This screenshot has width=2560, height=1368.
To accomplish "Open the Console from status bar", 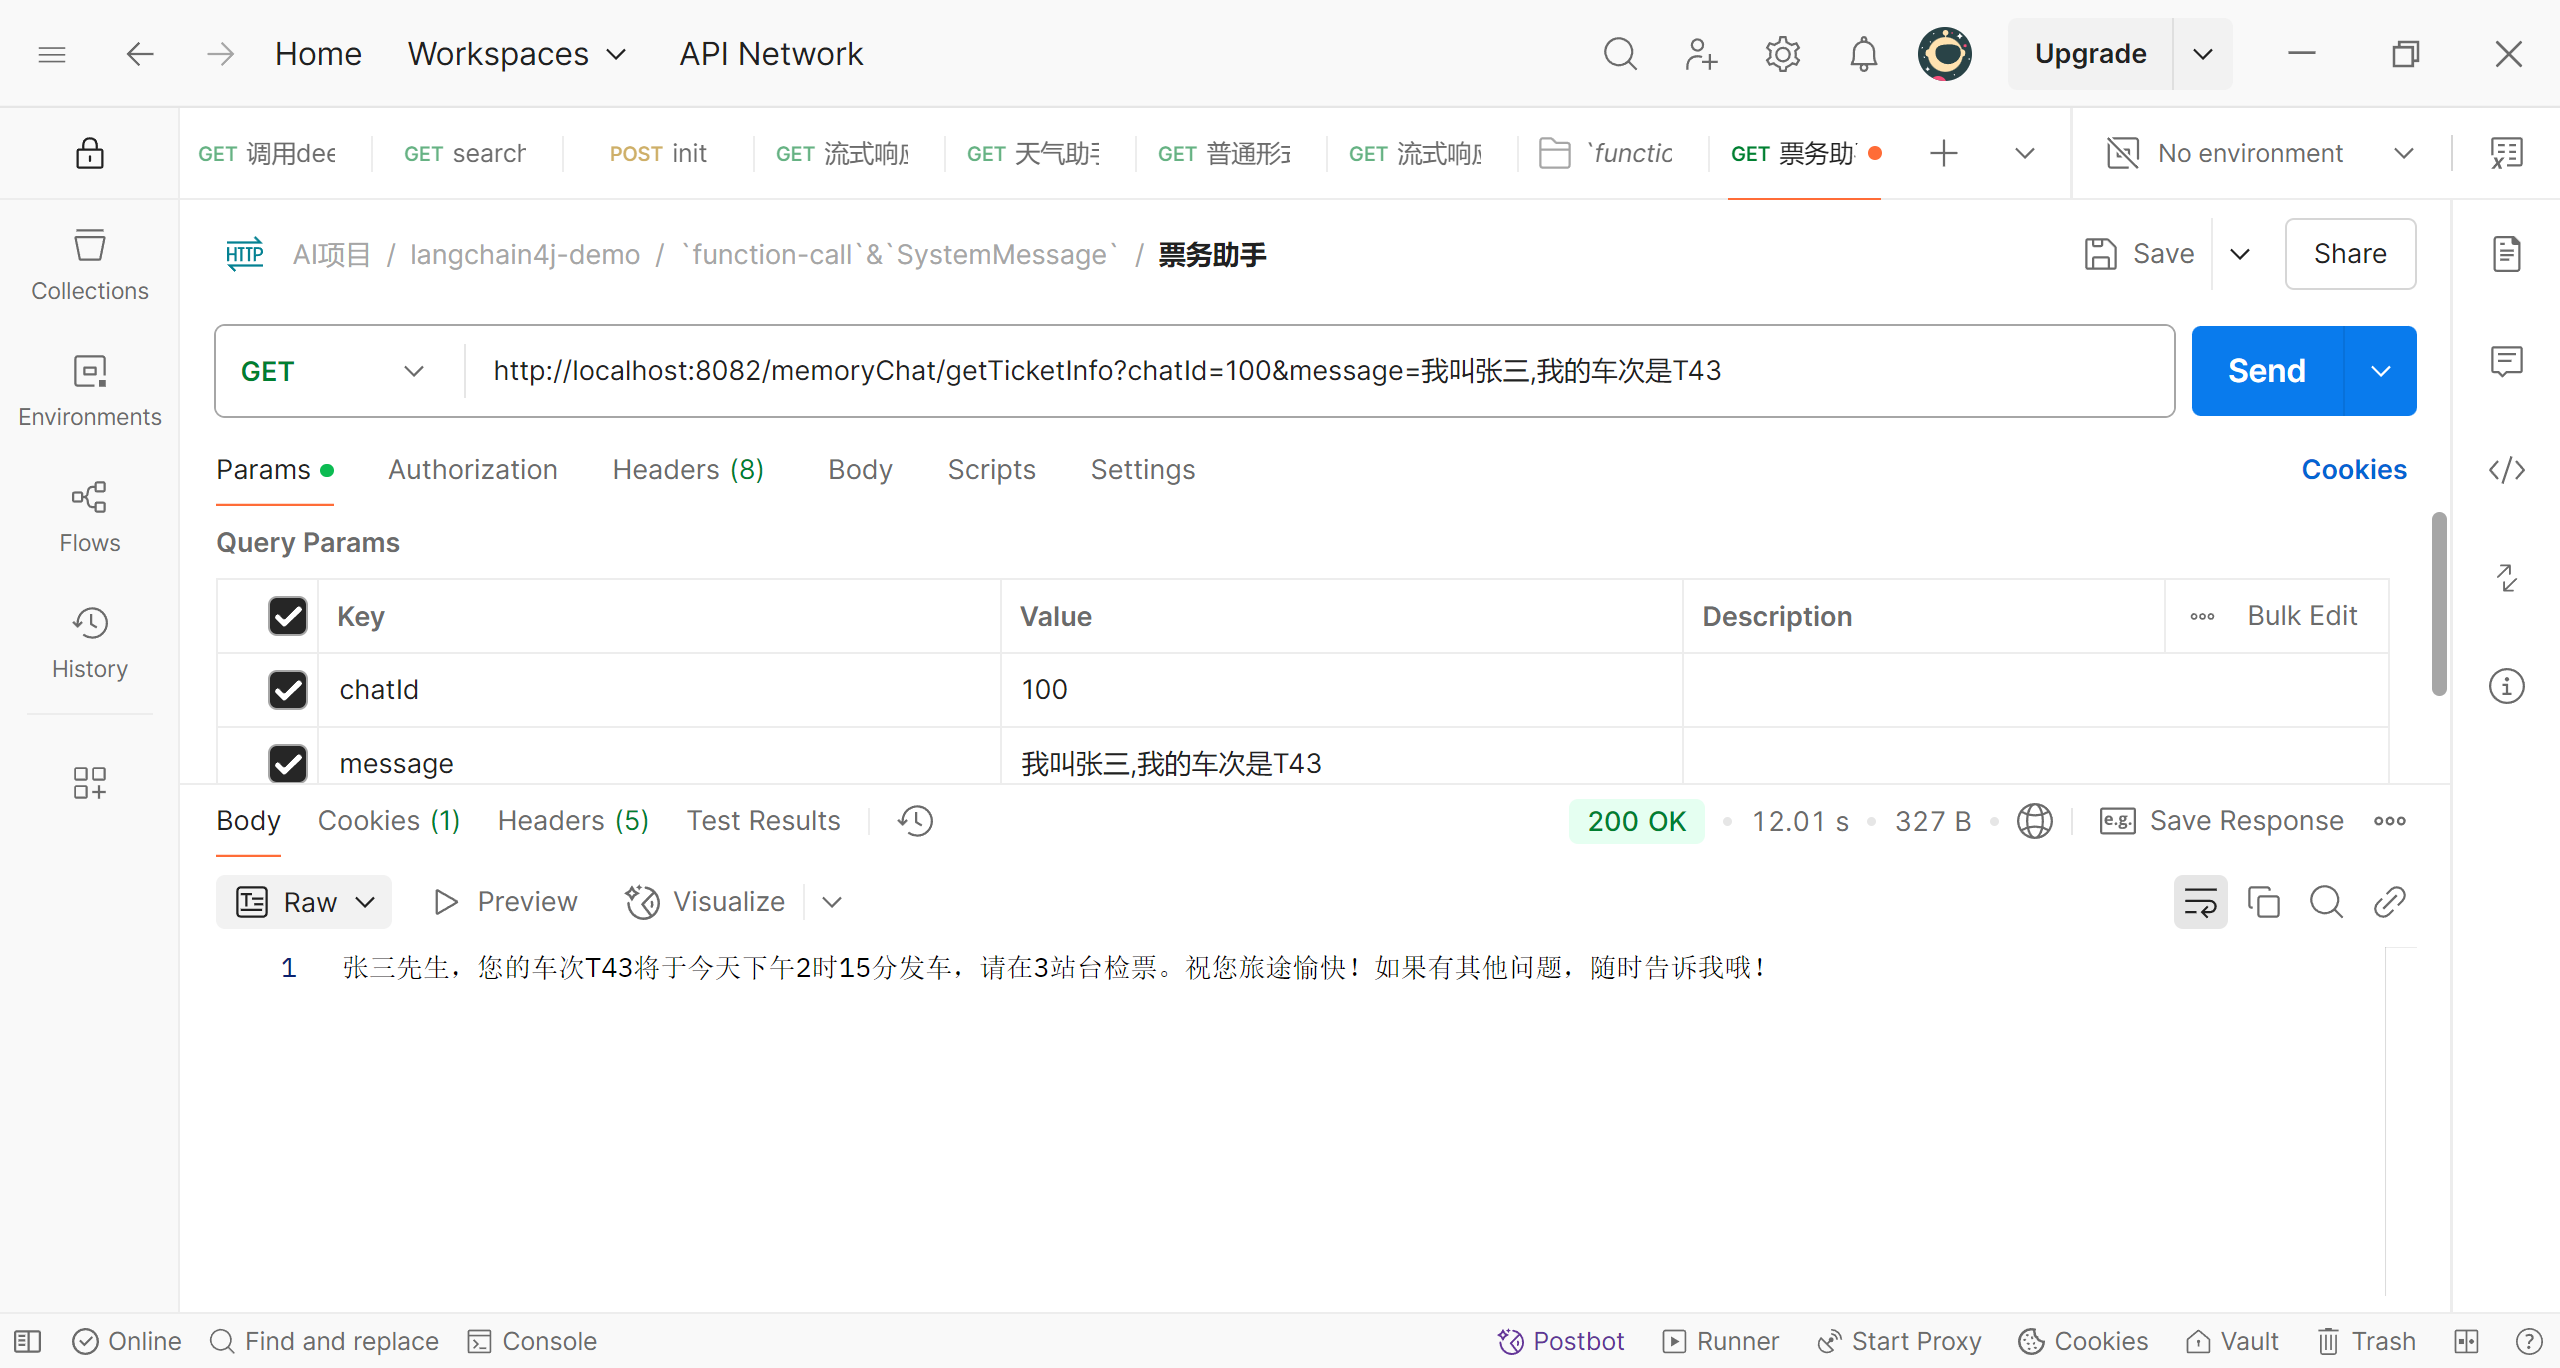I will coord(533,1341).
